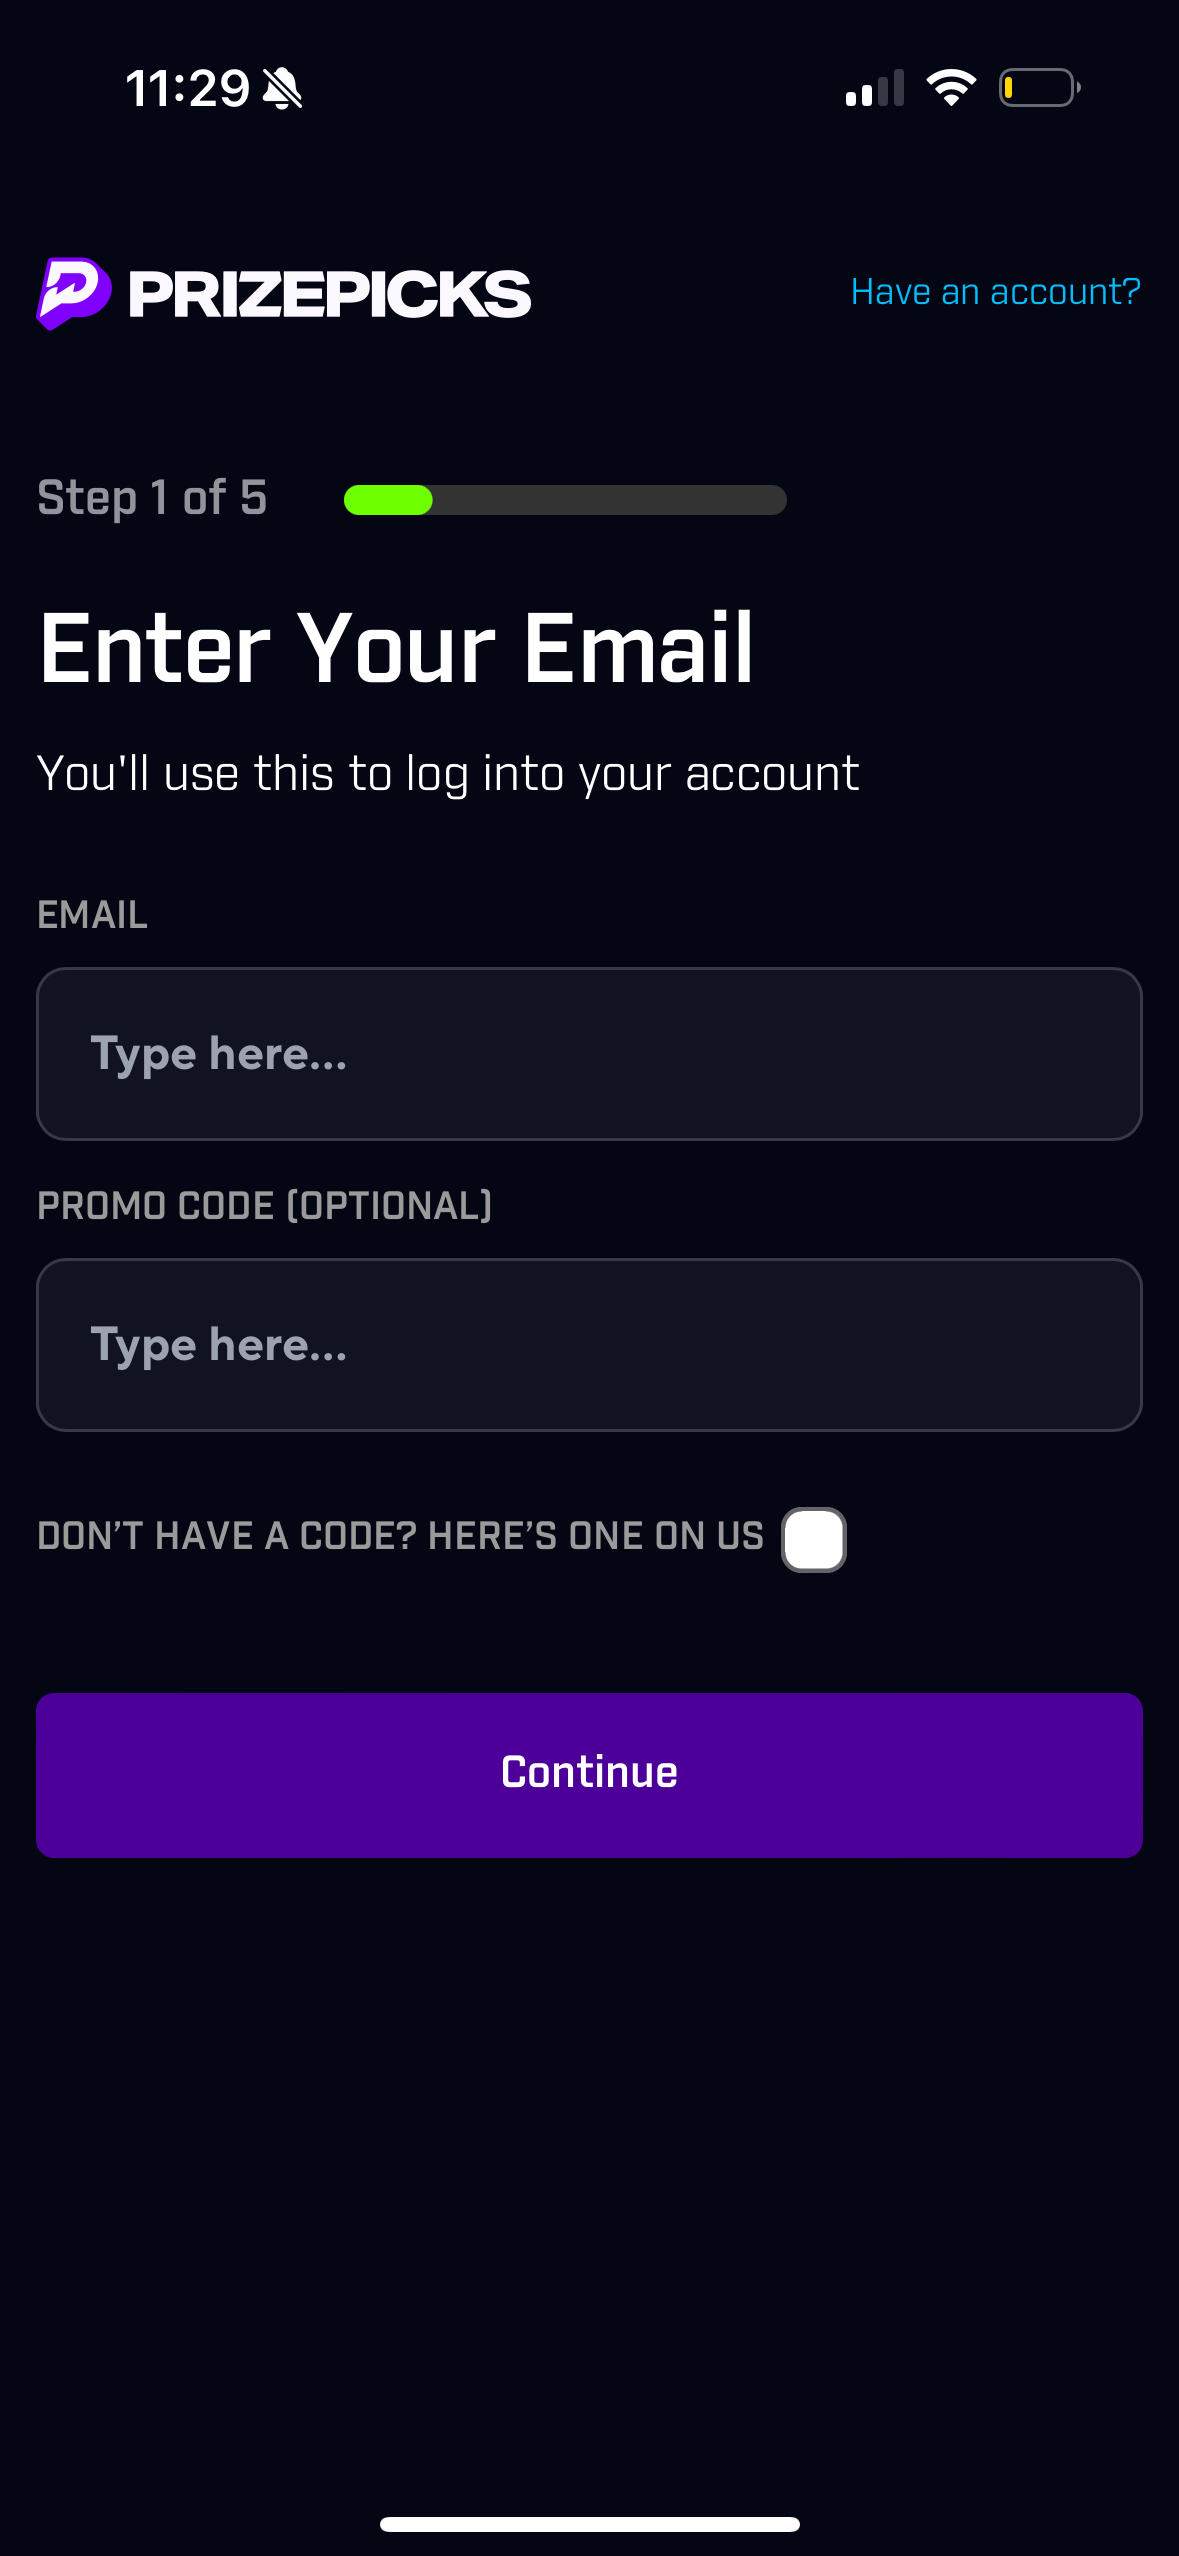This screenshot has width=1179, height=2556.
Task: Tap the EMAIL field label
Action: coord(92,915)
